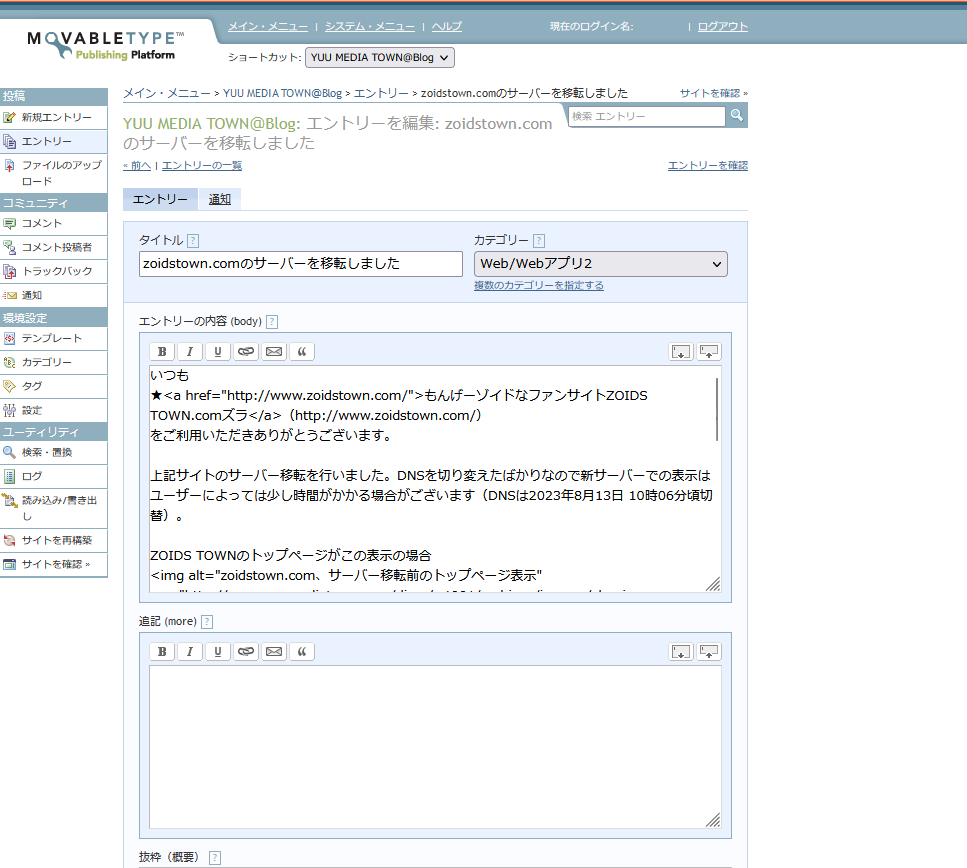Change the category from Web/Webアプリ2 dropdown

coord(600,263)
